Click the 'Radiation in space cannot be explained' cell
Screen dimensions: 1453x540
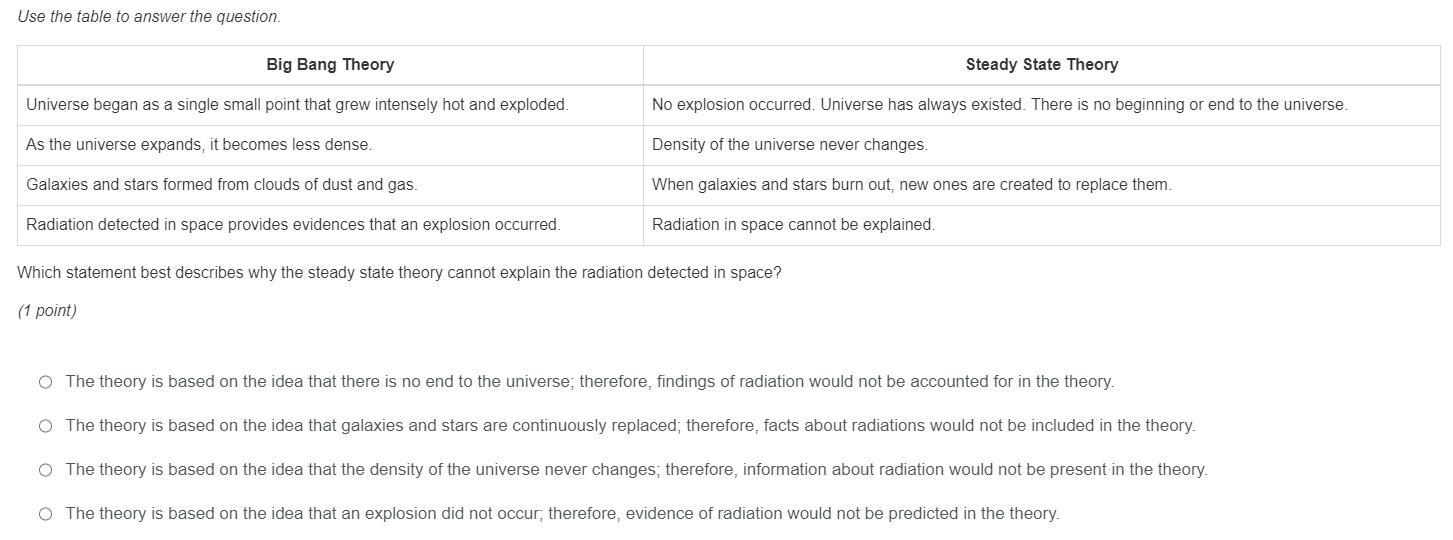click(x=793, y=225)
